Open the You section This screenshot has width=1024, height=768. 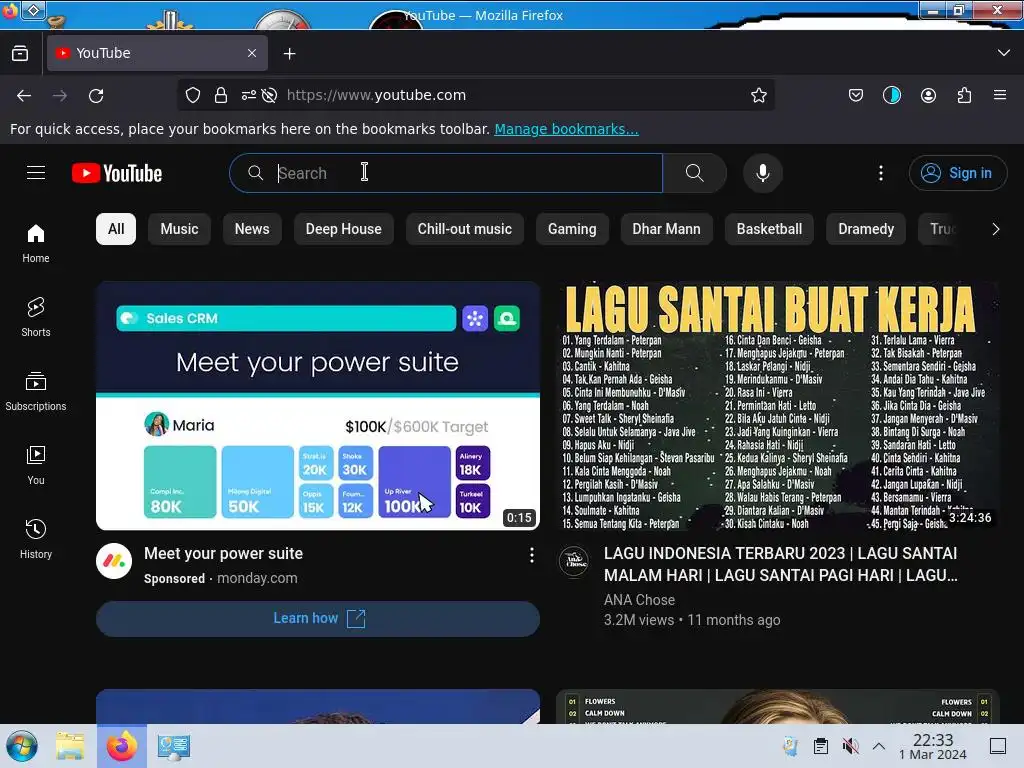click(36, 465)
